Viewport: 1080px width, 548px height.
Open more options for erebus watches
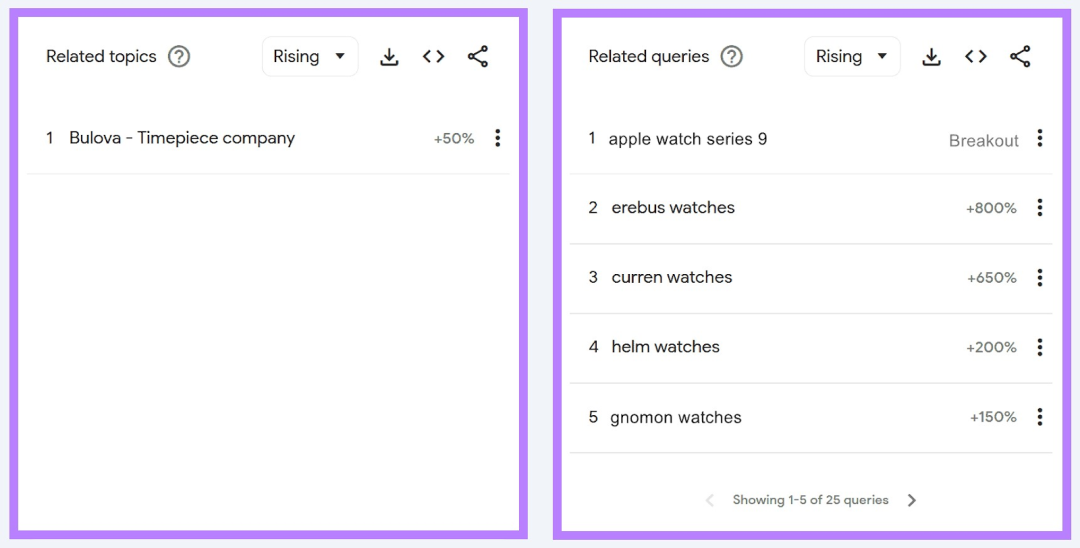pyautogui.click(x=1039, y=208)
